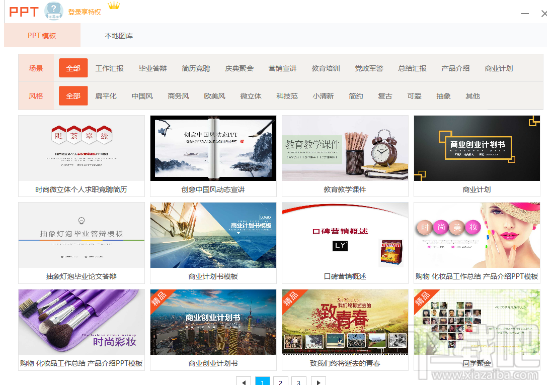Select page 1 in pagination
The image size is (547, 385).
click(262, 381)
